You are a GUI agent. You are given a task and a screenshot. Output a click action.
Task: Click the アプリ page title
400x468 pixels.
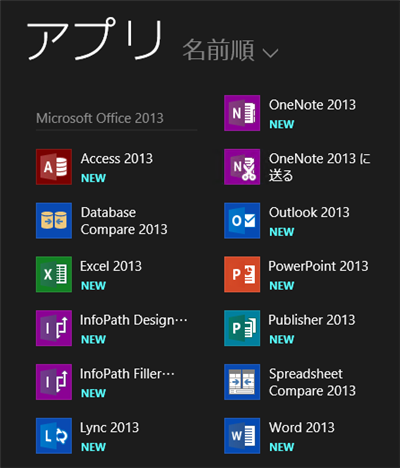[95, 39]
